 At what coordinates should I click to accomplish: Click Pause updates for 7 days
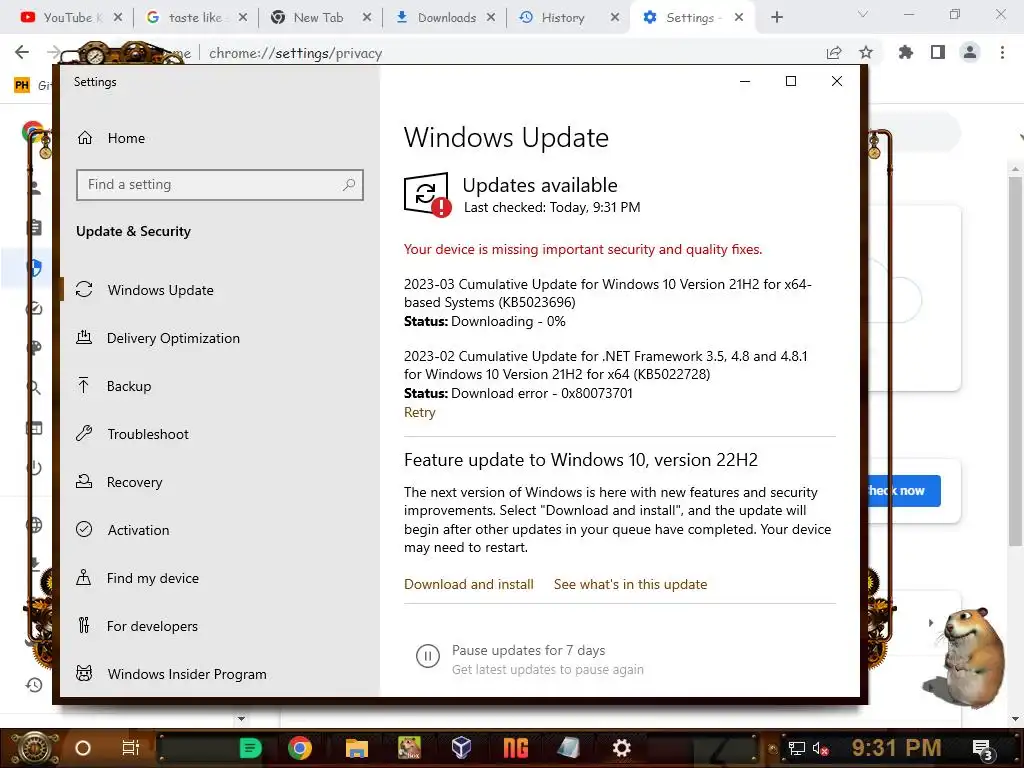(528, 650)
